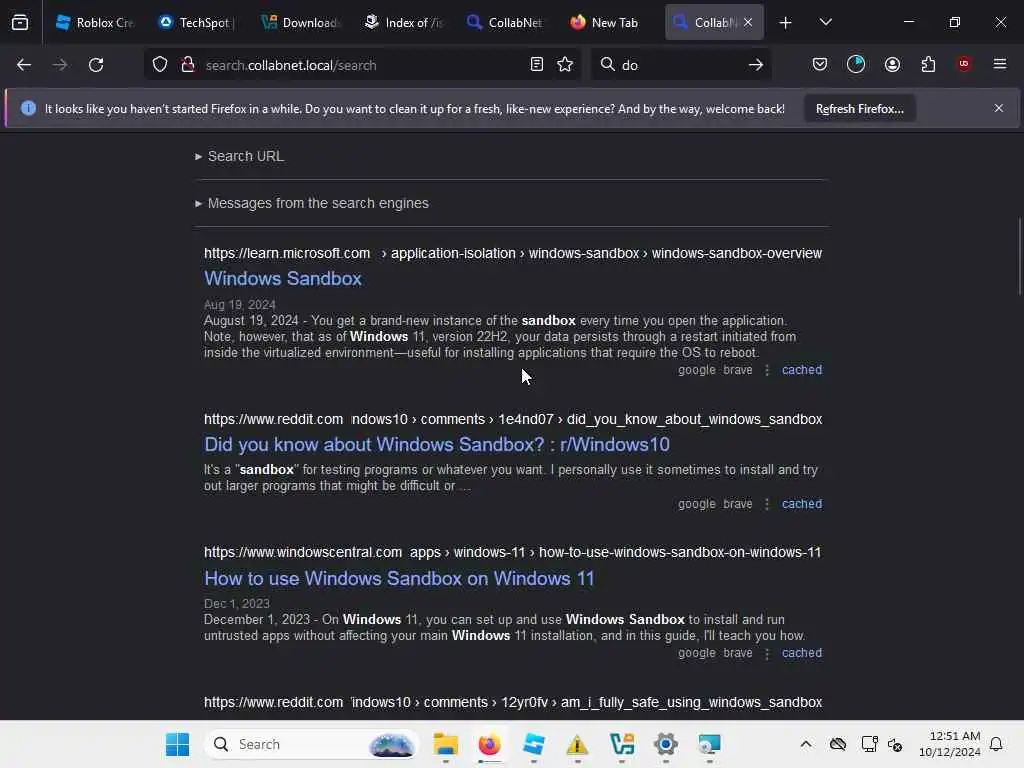Open cached link for Windows Central result
The width and height of the screenshot is (1024, 768).
pyautogui.click(x=802, y=652)
